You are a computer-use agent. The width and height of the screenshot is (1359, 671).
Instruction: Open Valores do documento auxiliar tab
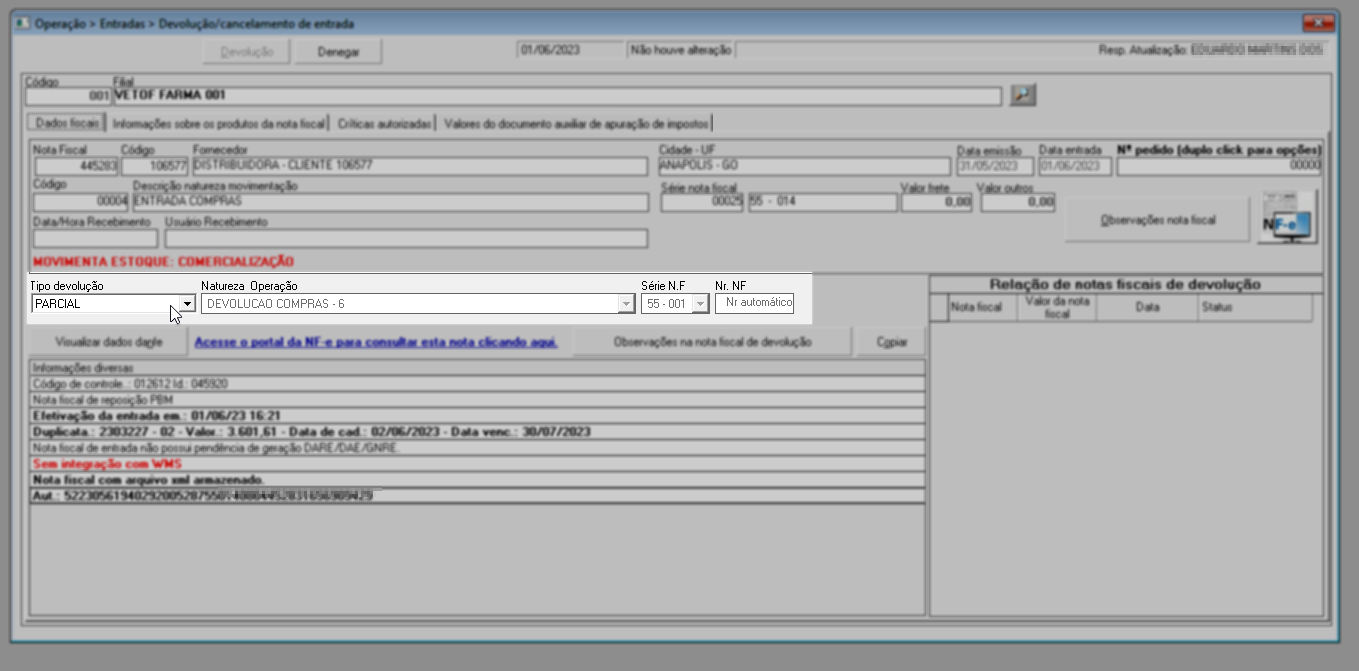577,124
